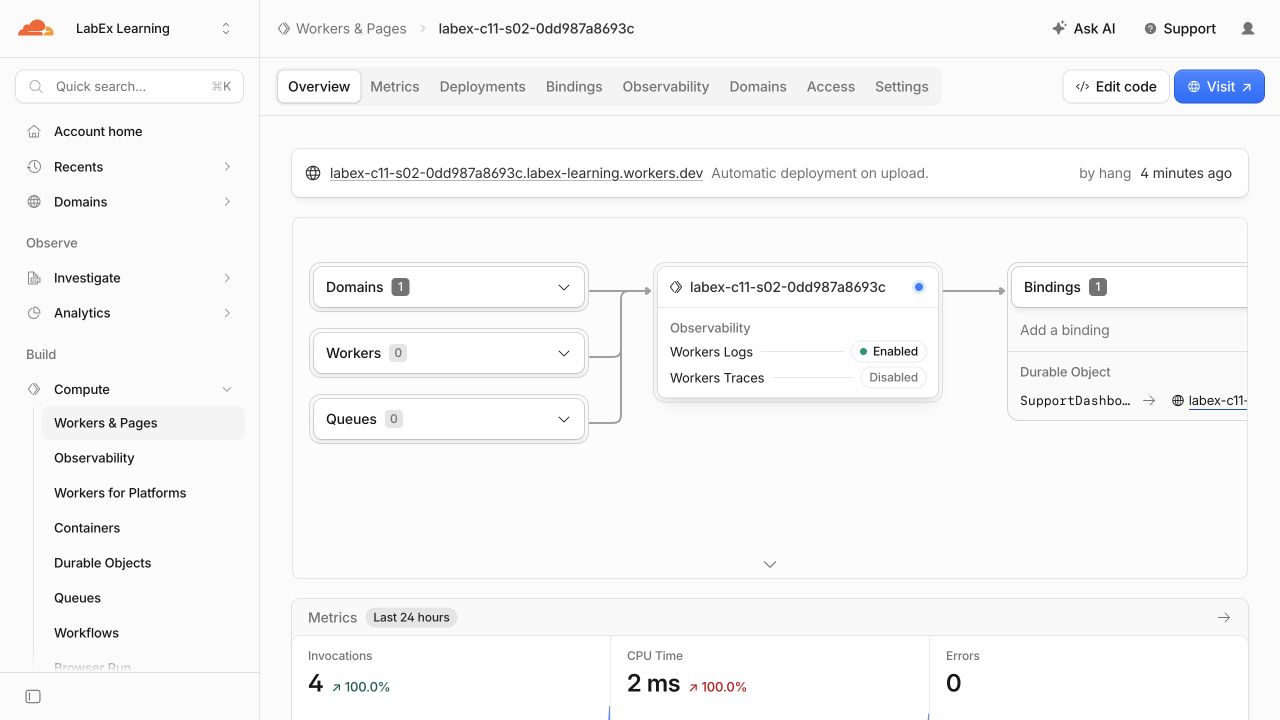Toggle the Workers Logs Enabled badge

(x=889, y=351)
